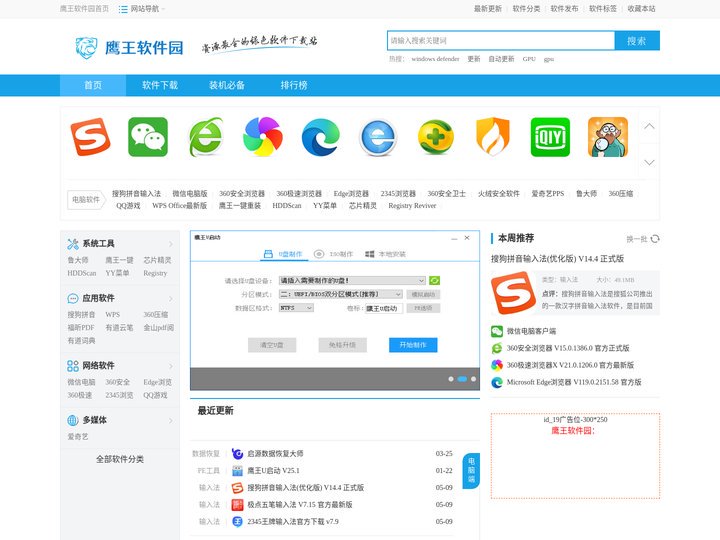The image size is (720, 540).
Task: Click the 网络软件 grid icon
Action: point(73,366)
